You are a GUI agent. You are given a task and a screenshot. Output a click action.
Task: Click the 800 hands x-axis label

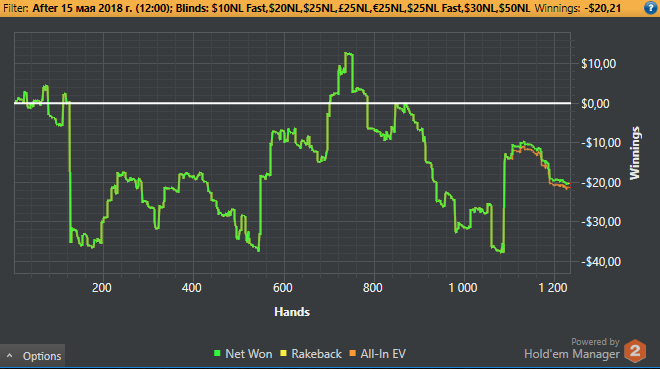coord(373,288)
